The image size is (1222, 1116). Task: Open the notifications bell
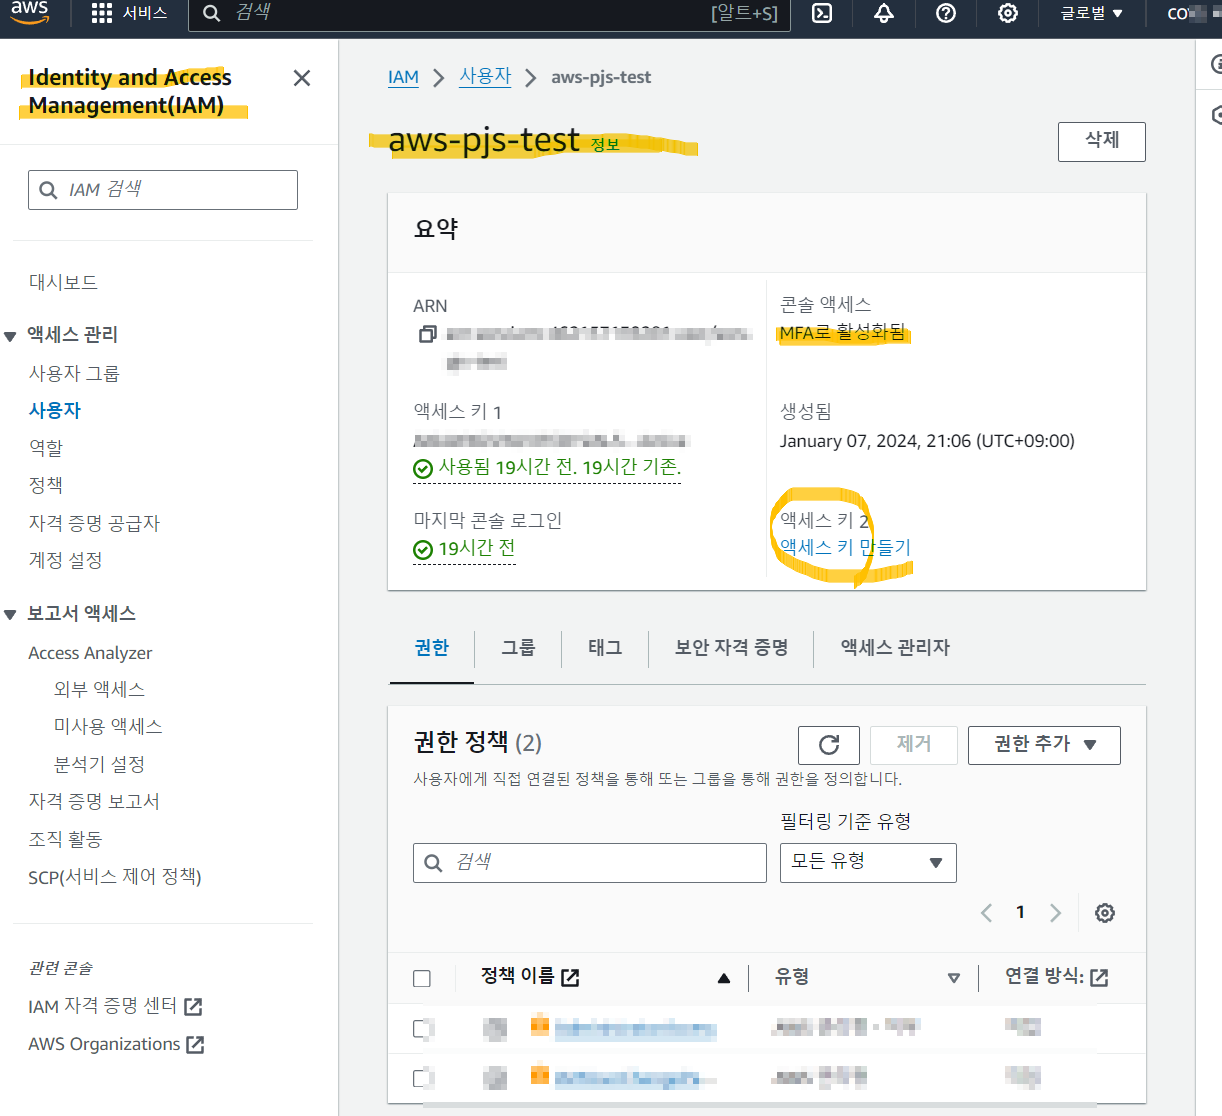[x=884, y=13]
